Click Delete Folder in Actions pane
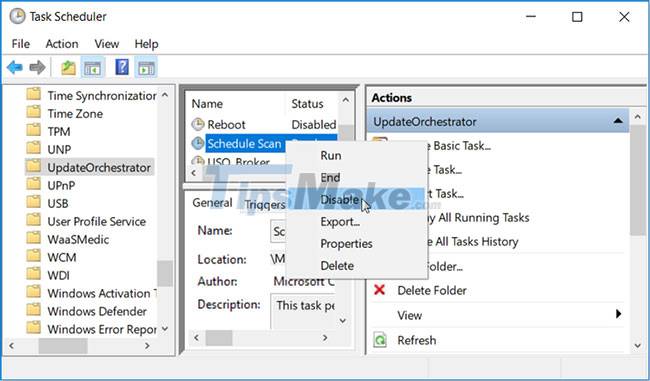This screenshot has height=381, width=650. pos(432,290)
